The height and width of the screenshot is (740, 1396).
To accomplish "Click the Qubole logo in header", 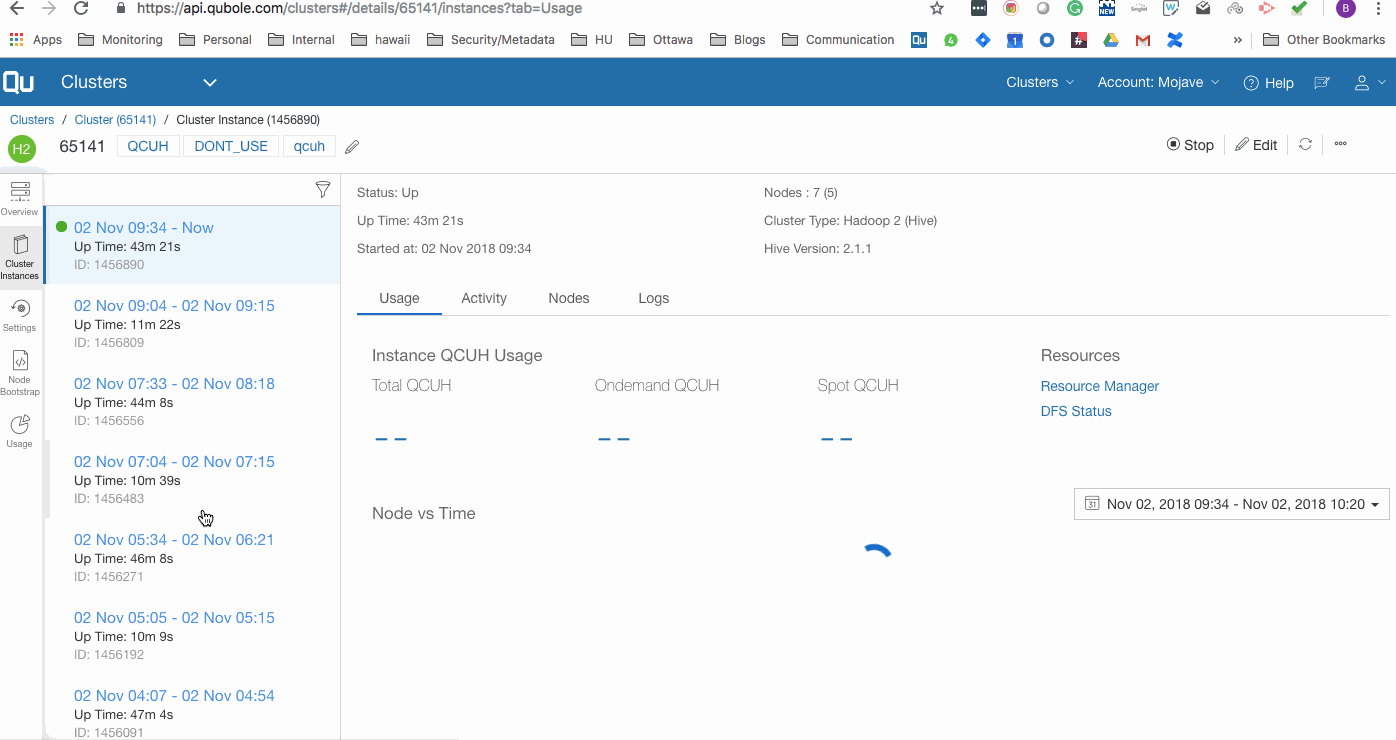I will click(18, 82).
